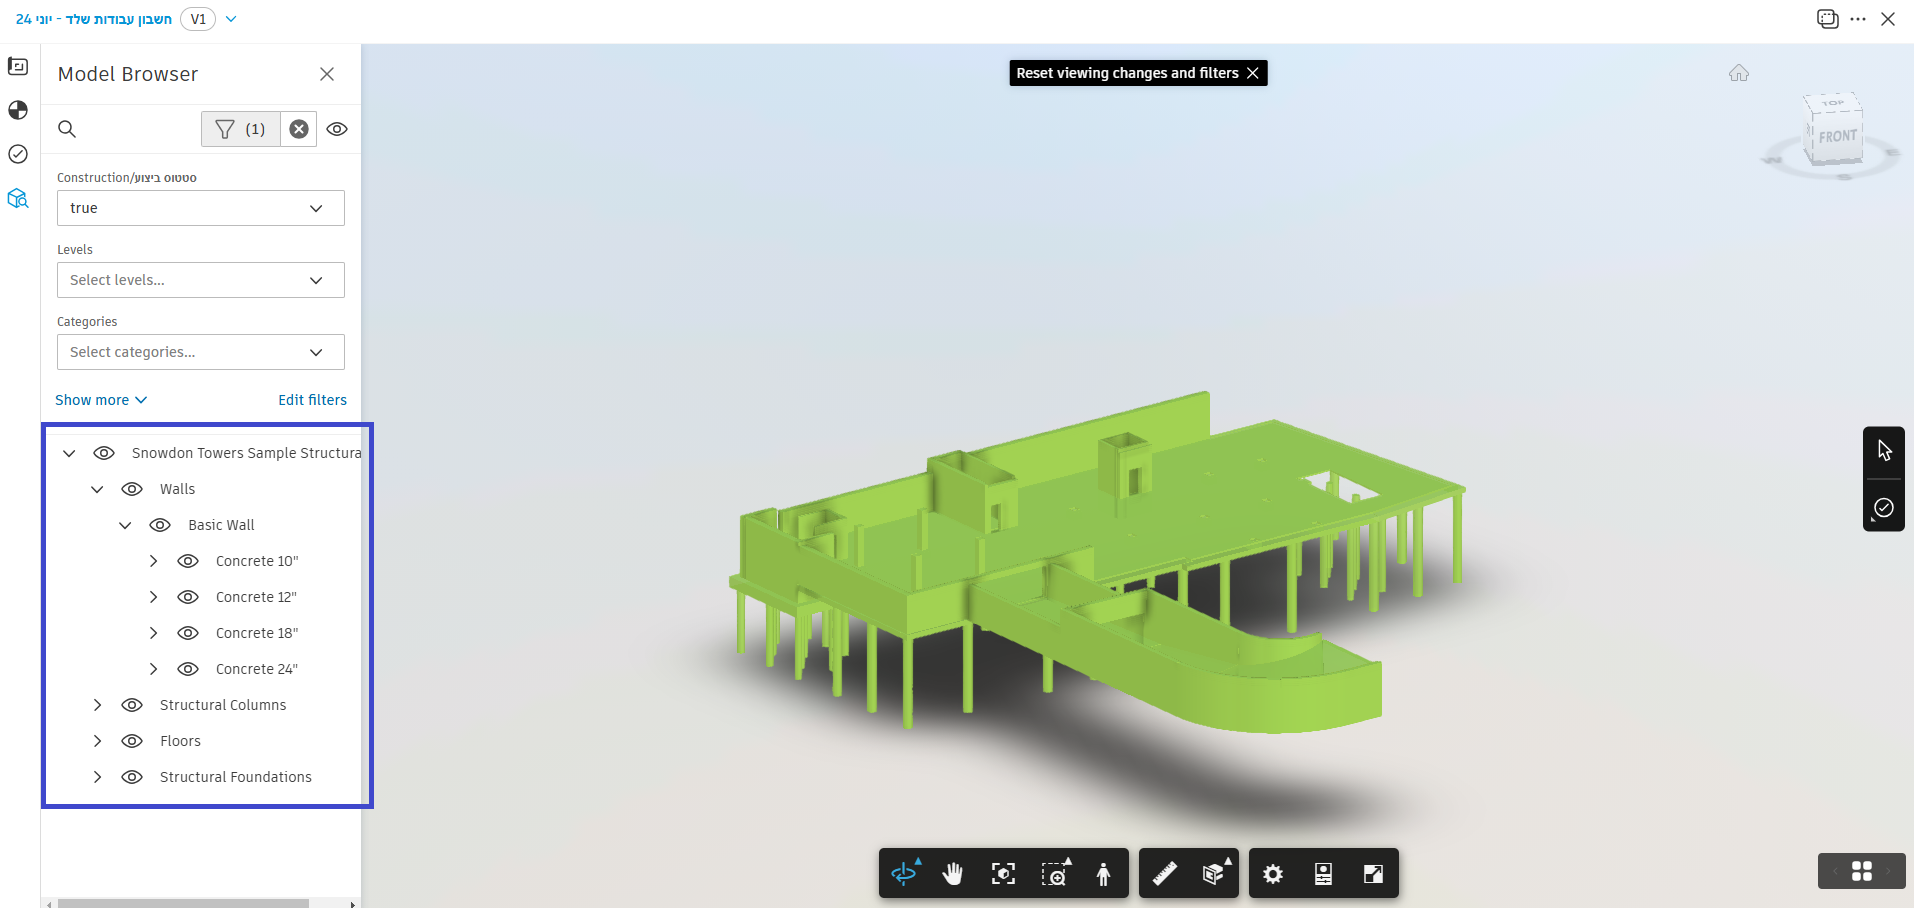Select the Orbit tool in bottom toolbar

pyautogui.click(x=904, y=873)
